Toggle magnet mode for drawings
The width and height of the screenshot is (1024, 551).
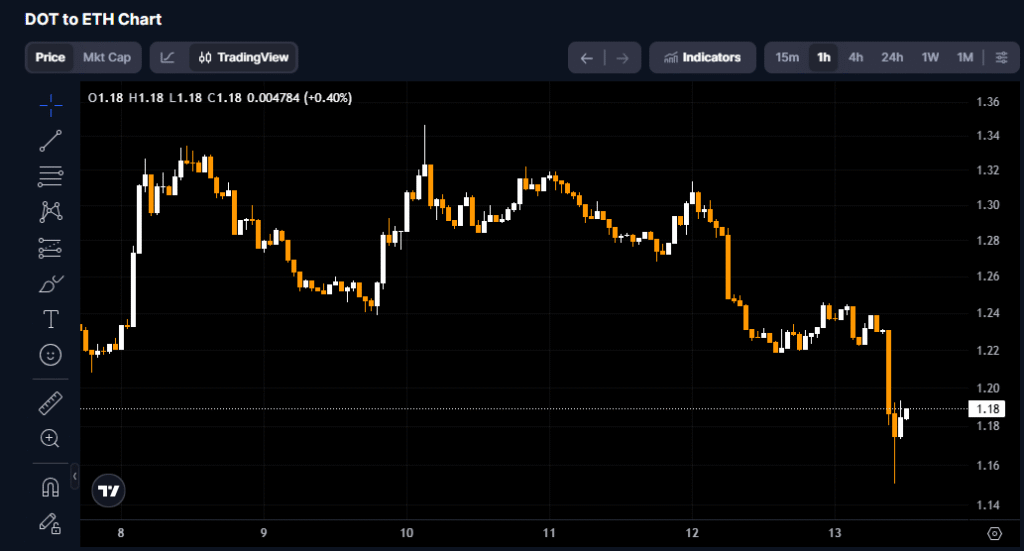pos(50,487)
